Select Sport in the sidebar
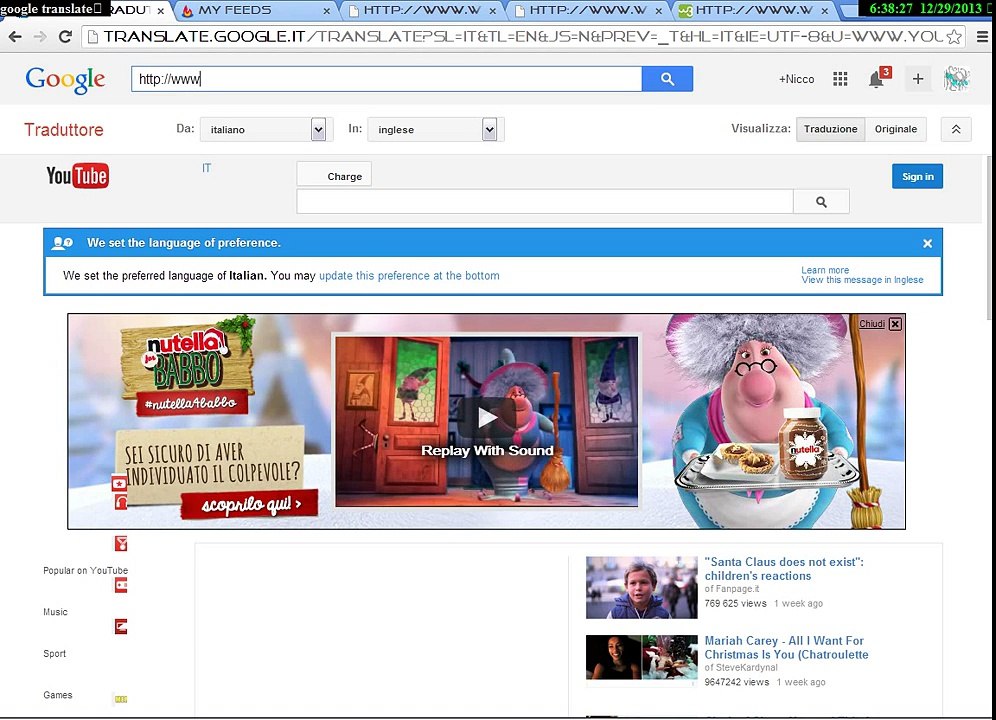 click(55, 653)
